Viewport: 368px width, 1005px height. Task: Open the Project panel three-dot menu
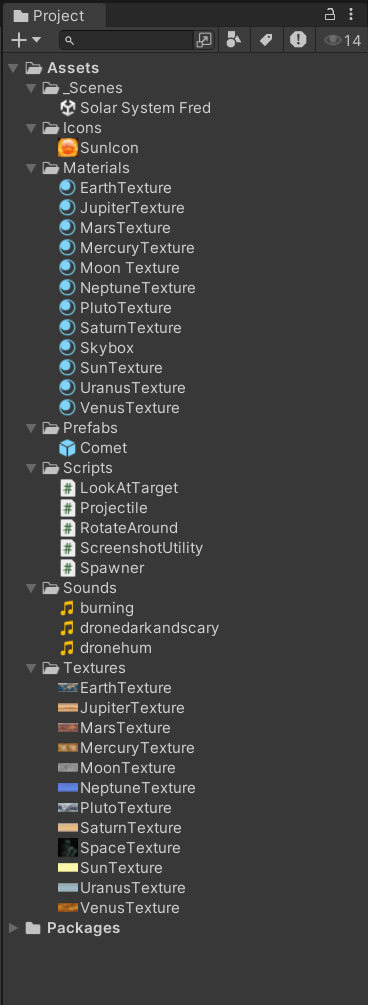[351, 14]
